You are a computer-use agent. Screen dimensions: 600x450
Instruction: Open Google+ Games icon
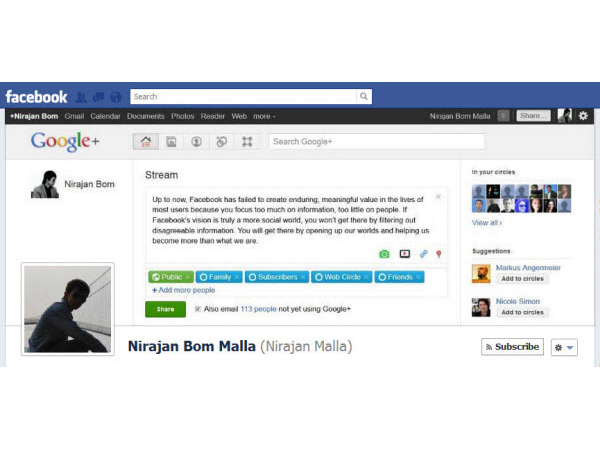pyautogui.click(x=247, y=142)
